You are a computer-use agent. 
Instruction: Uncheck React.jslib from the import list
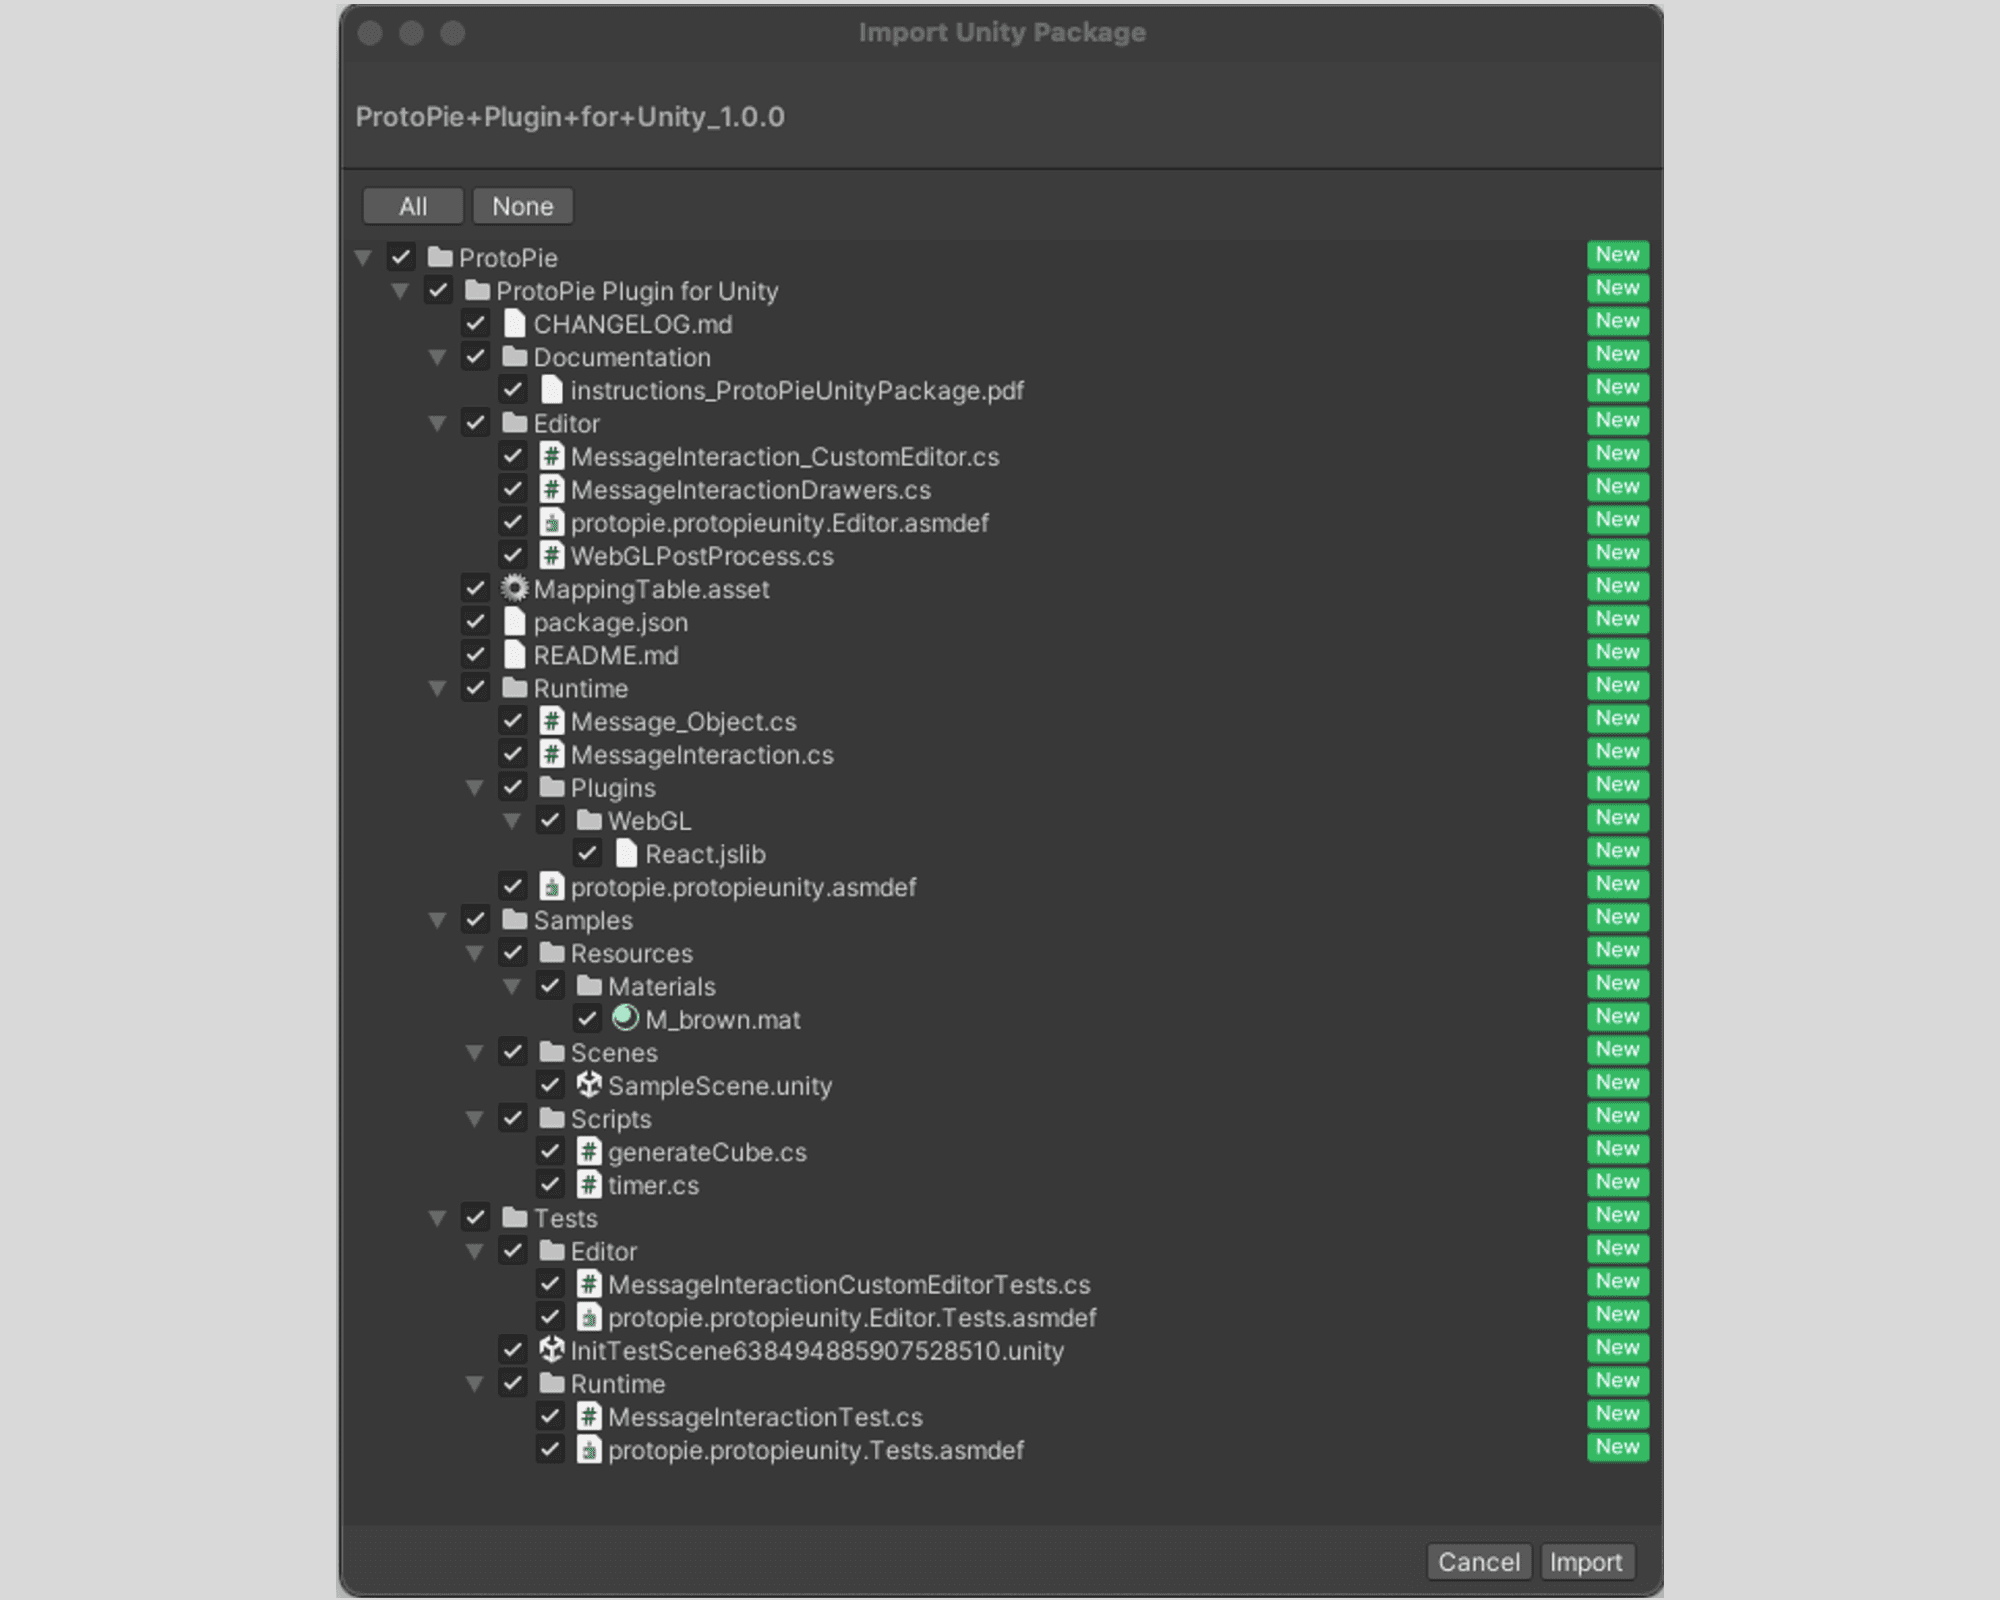click(x=589, y=854)
